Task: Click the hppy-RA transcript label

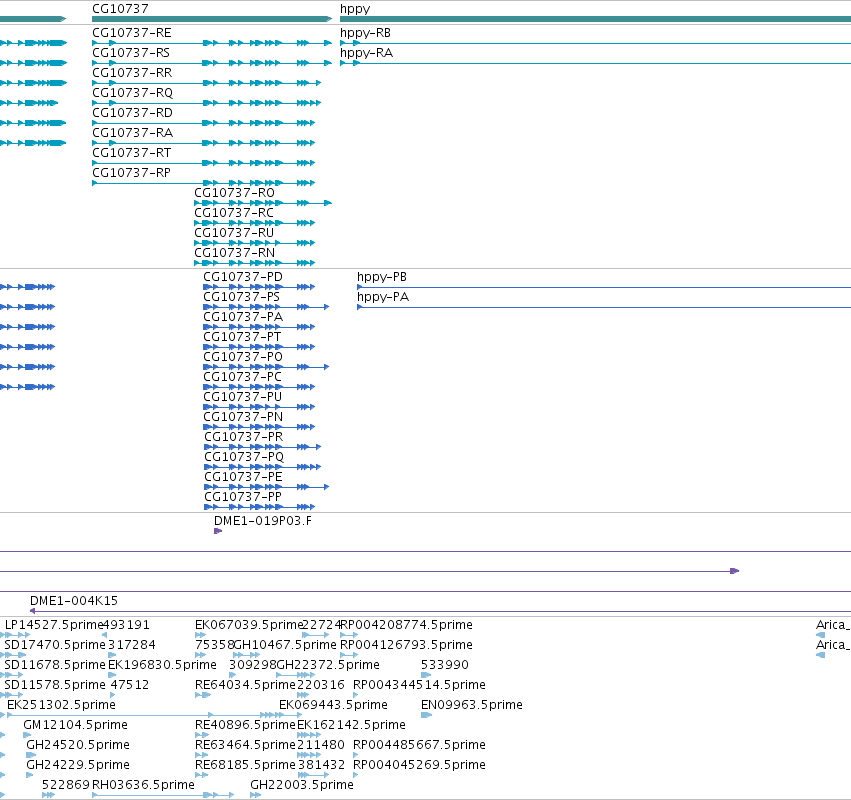Action: pos(366,53)
